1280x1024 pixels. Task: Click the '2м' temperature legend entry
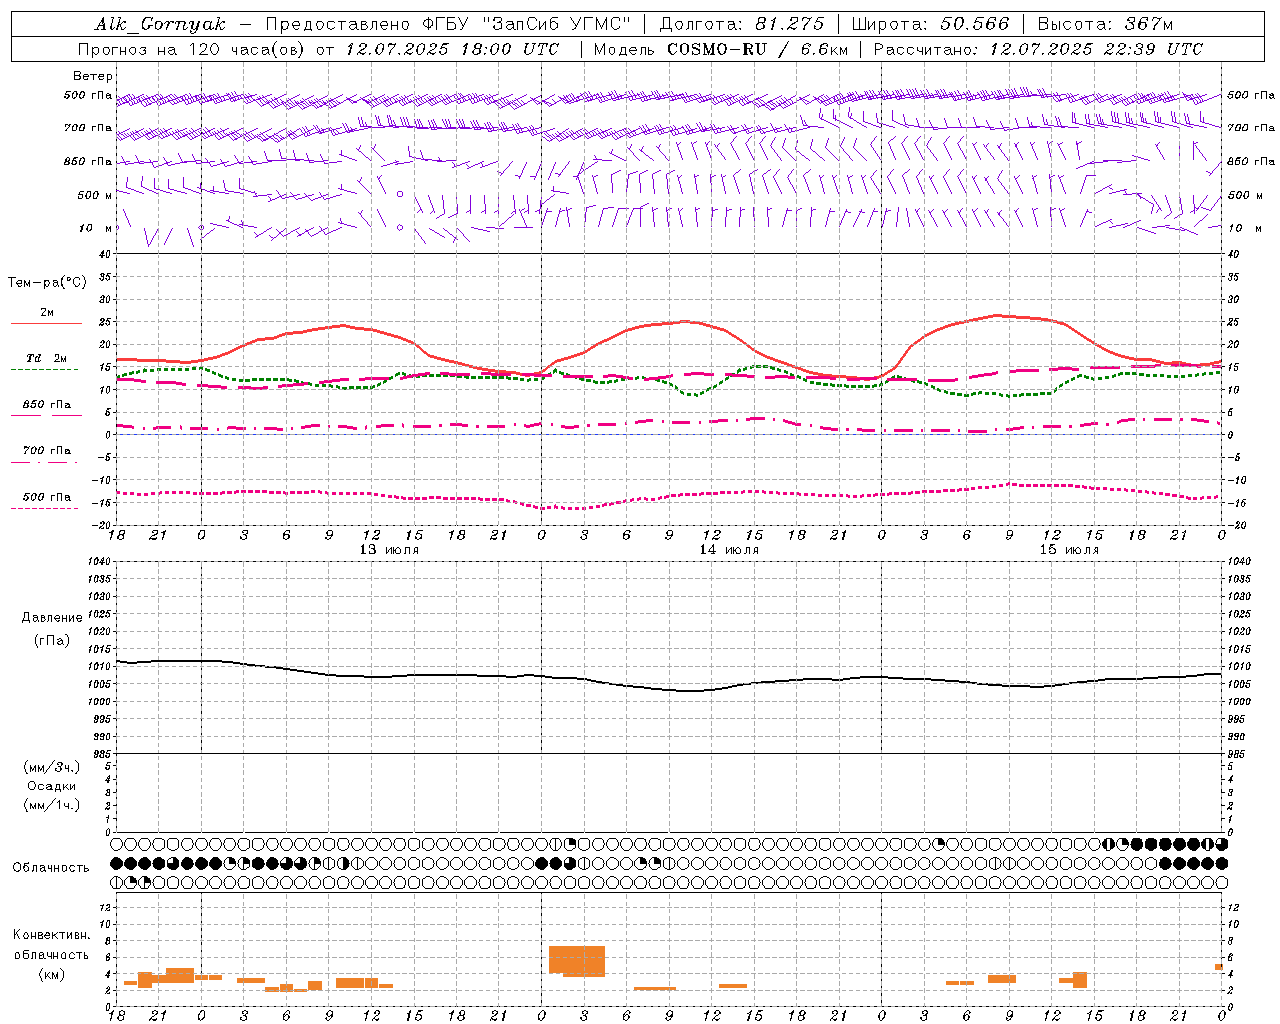pyautogui.click(x=46, y=313)
